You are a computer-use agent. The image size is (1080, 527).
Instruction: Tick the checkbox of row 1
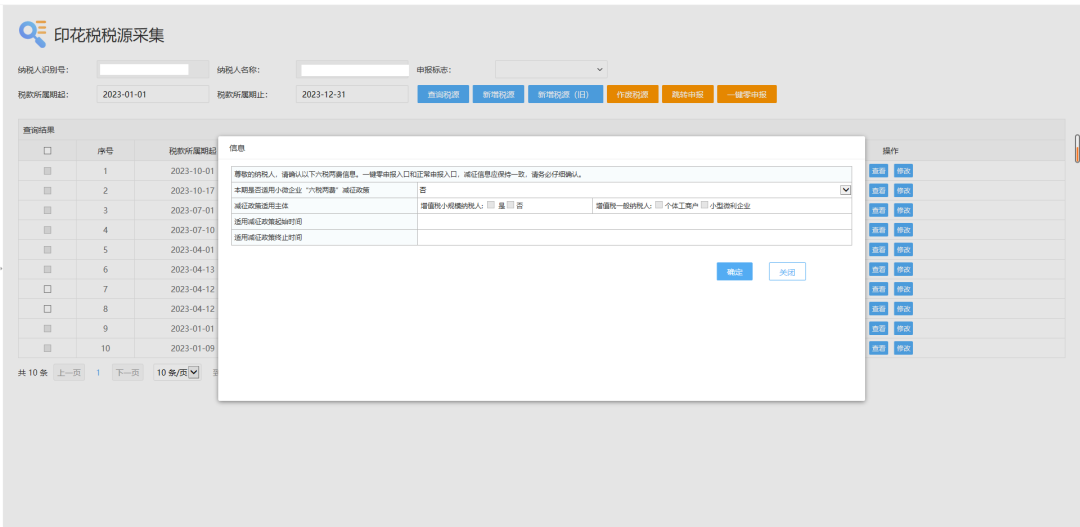[x=48, y=171]
